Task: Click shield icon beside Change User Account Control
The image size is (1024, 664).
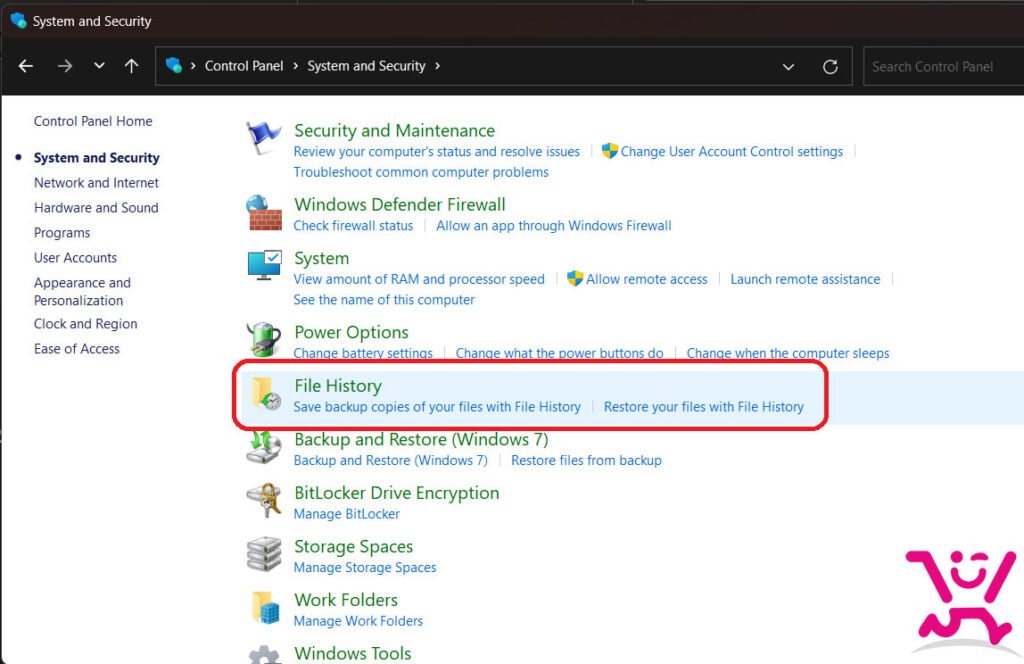Action: pos(609,151)
